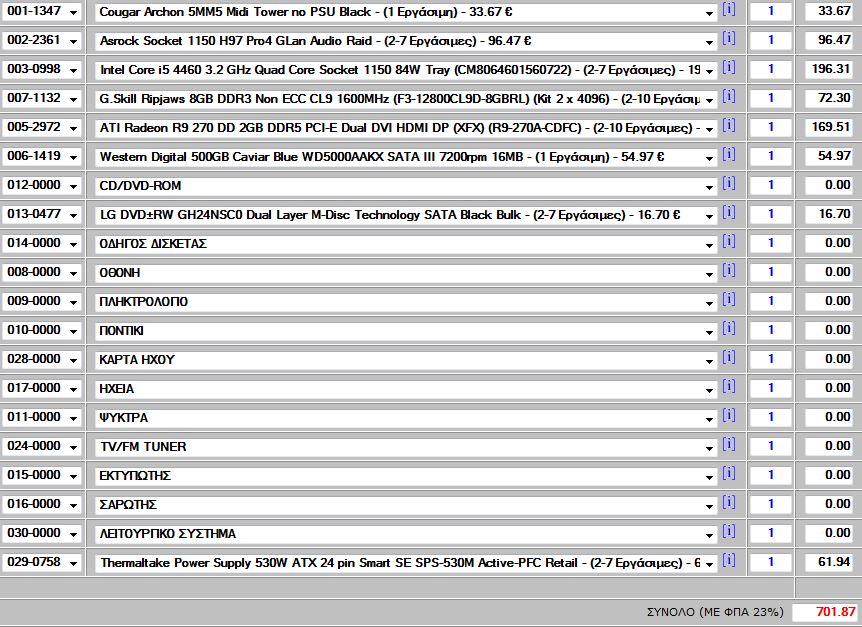
Task: Edit quantity field in Thermaltake Power Supply row
Action: pos(771,563)
